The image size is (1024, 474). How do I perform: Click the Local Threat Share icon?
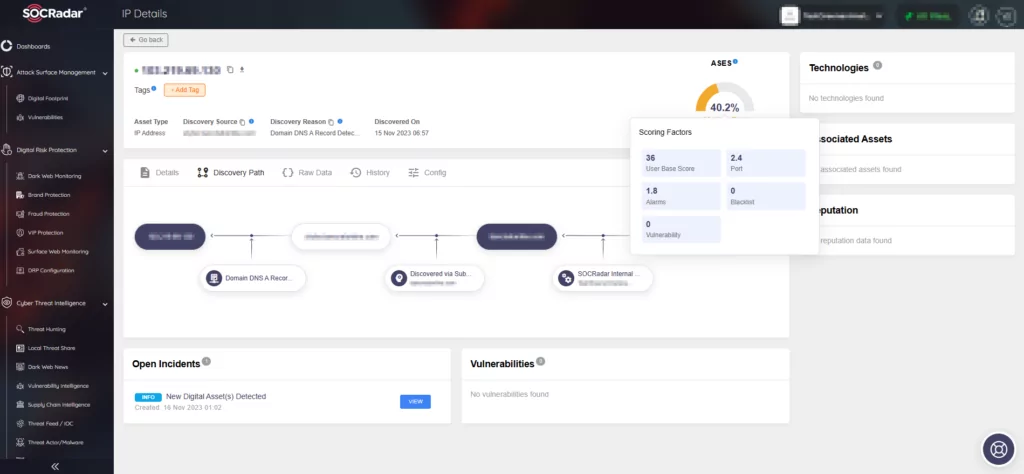tap(20, 348)
